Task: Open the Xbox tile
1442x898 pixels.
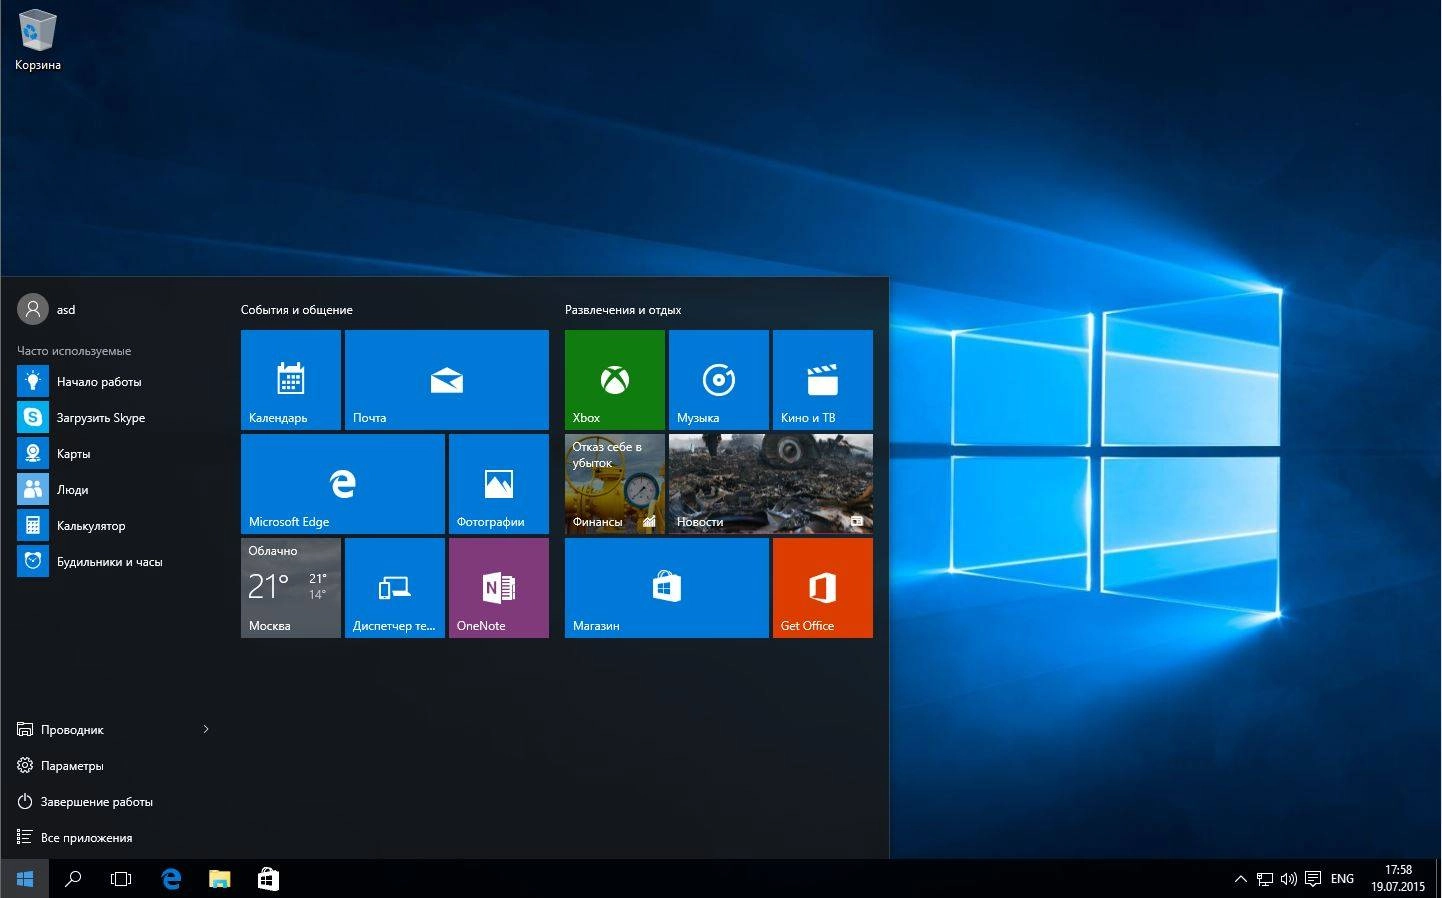Action: coord(615,380)
